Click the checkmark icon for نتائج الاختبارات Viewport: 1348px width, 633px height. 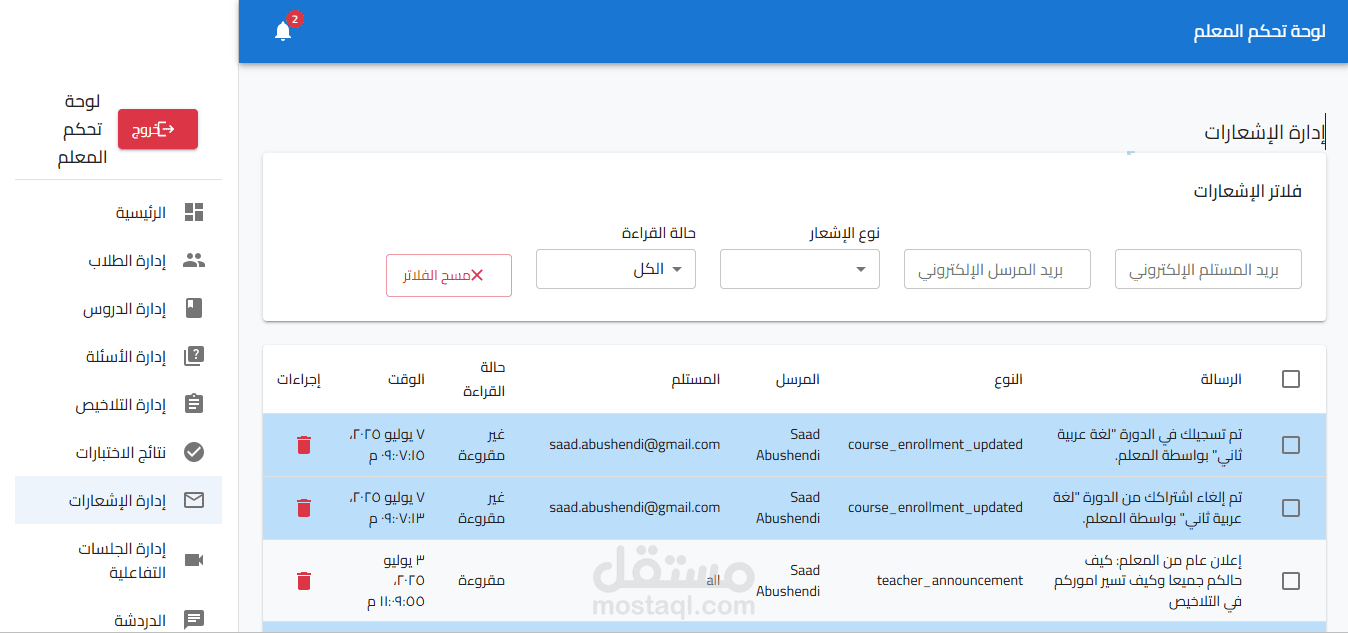(x=194, y=452)
